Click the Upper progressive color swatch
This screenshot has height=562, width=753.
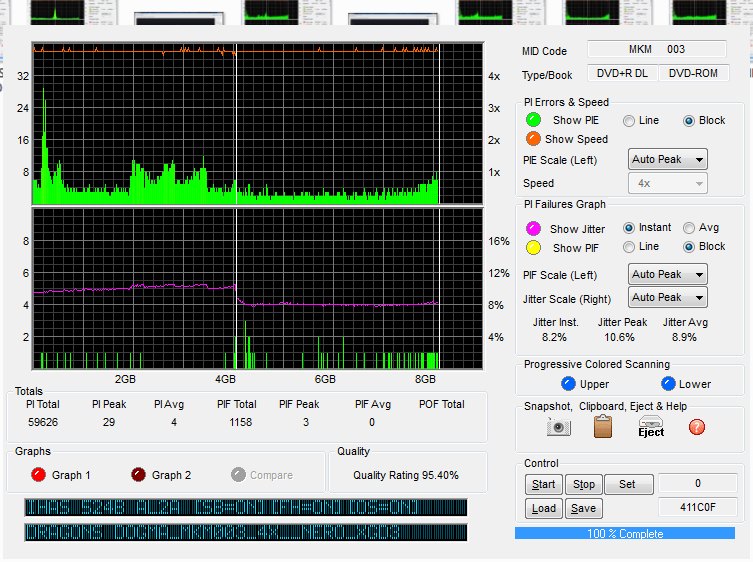(568, 383)
